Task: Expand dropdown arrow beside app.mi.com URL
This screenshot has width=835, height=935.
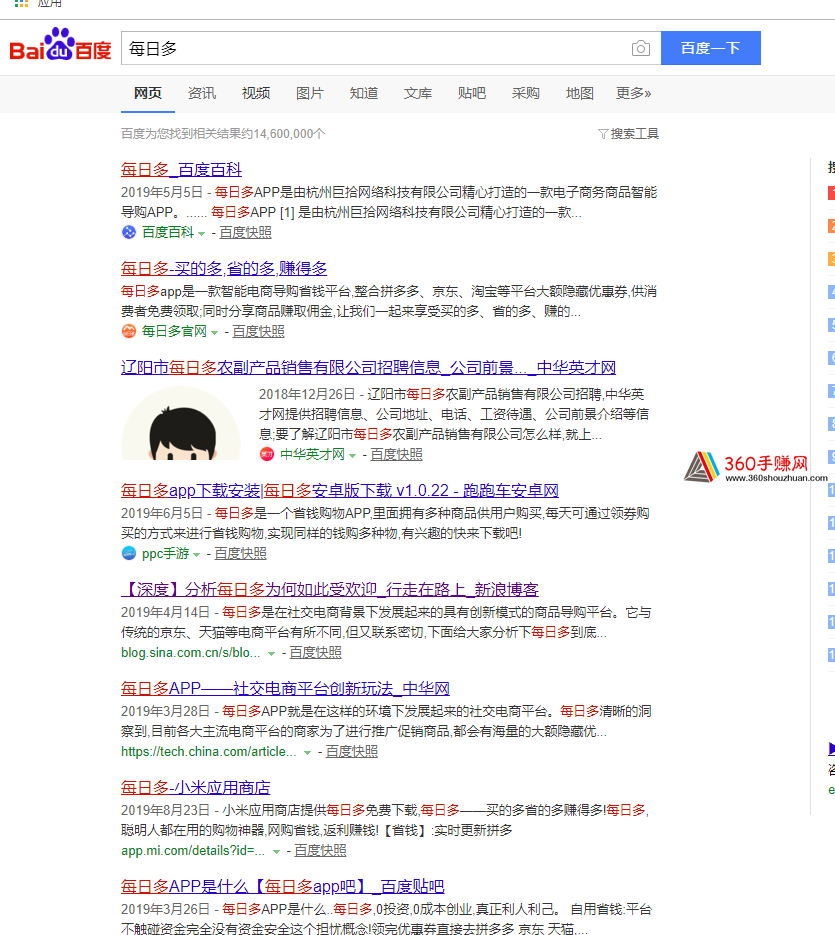Action: click(x=276, y=852)
